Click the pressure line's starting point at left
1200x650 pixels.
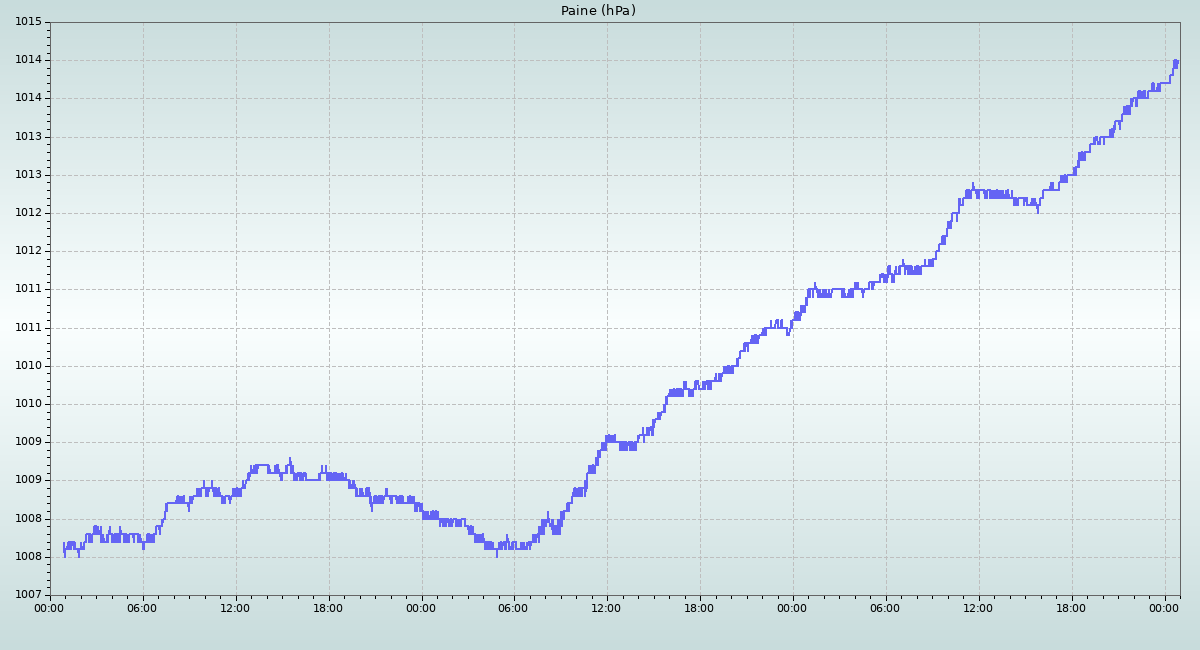pyautogui.click(x=64, y=548)
